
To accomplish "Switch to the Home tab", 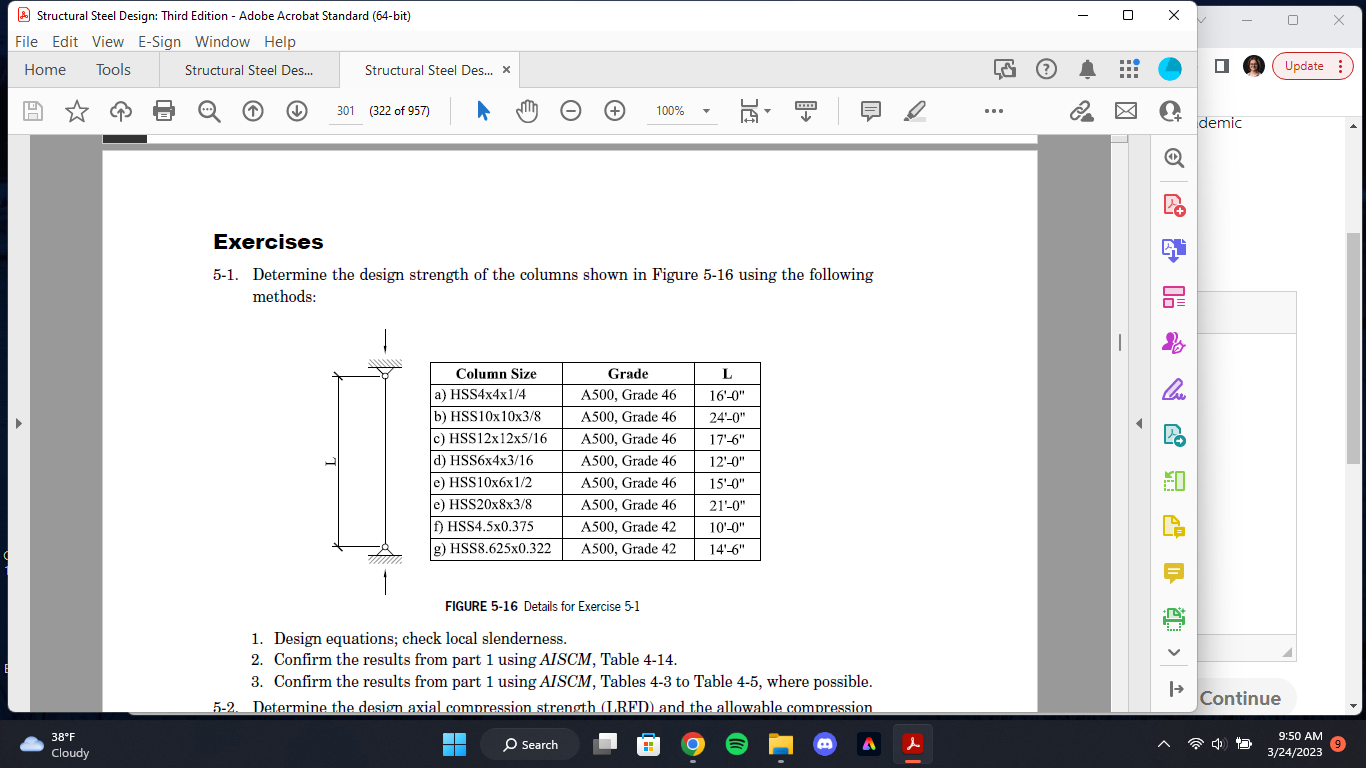I will [44, 70].
